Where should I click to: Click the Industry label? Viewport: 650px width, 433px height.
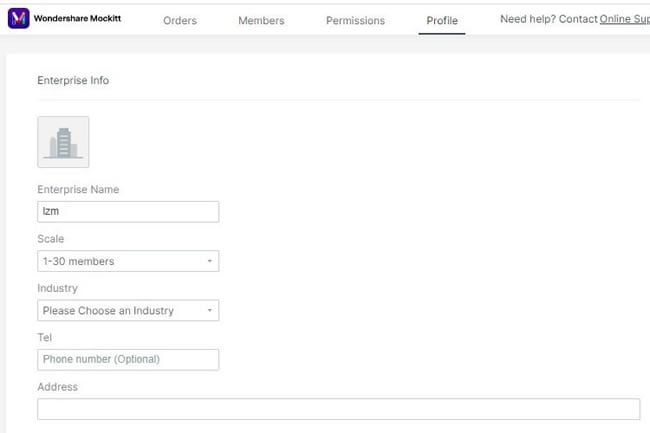[x=57, y=288]
